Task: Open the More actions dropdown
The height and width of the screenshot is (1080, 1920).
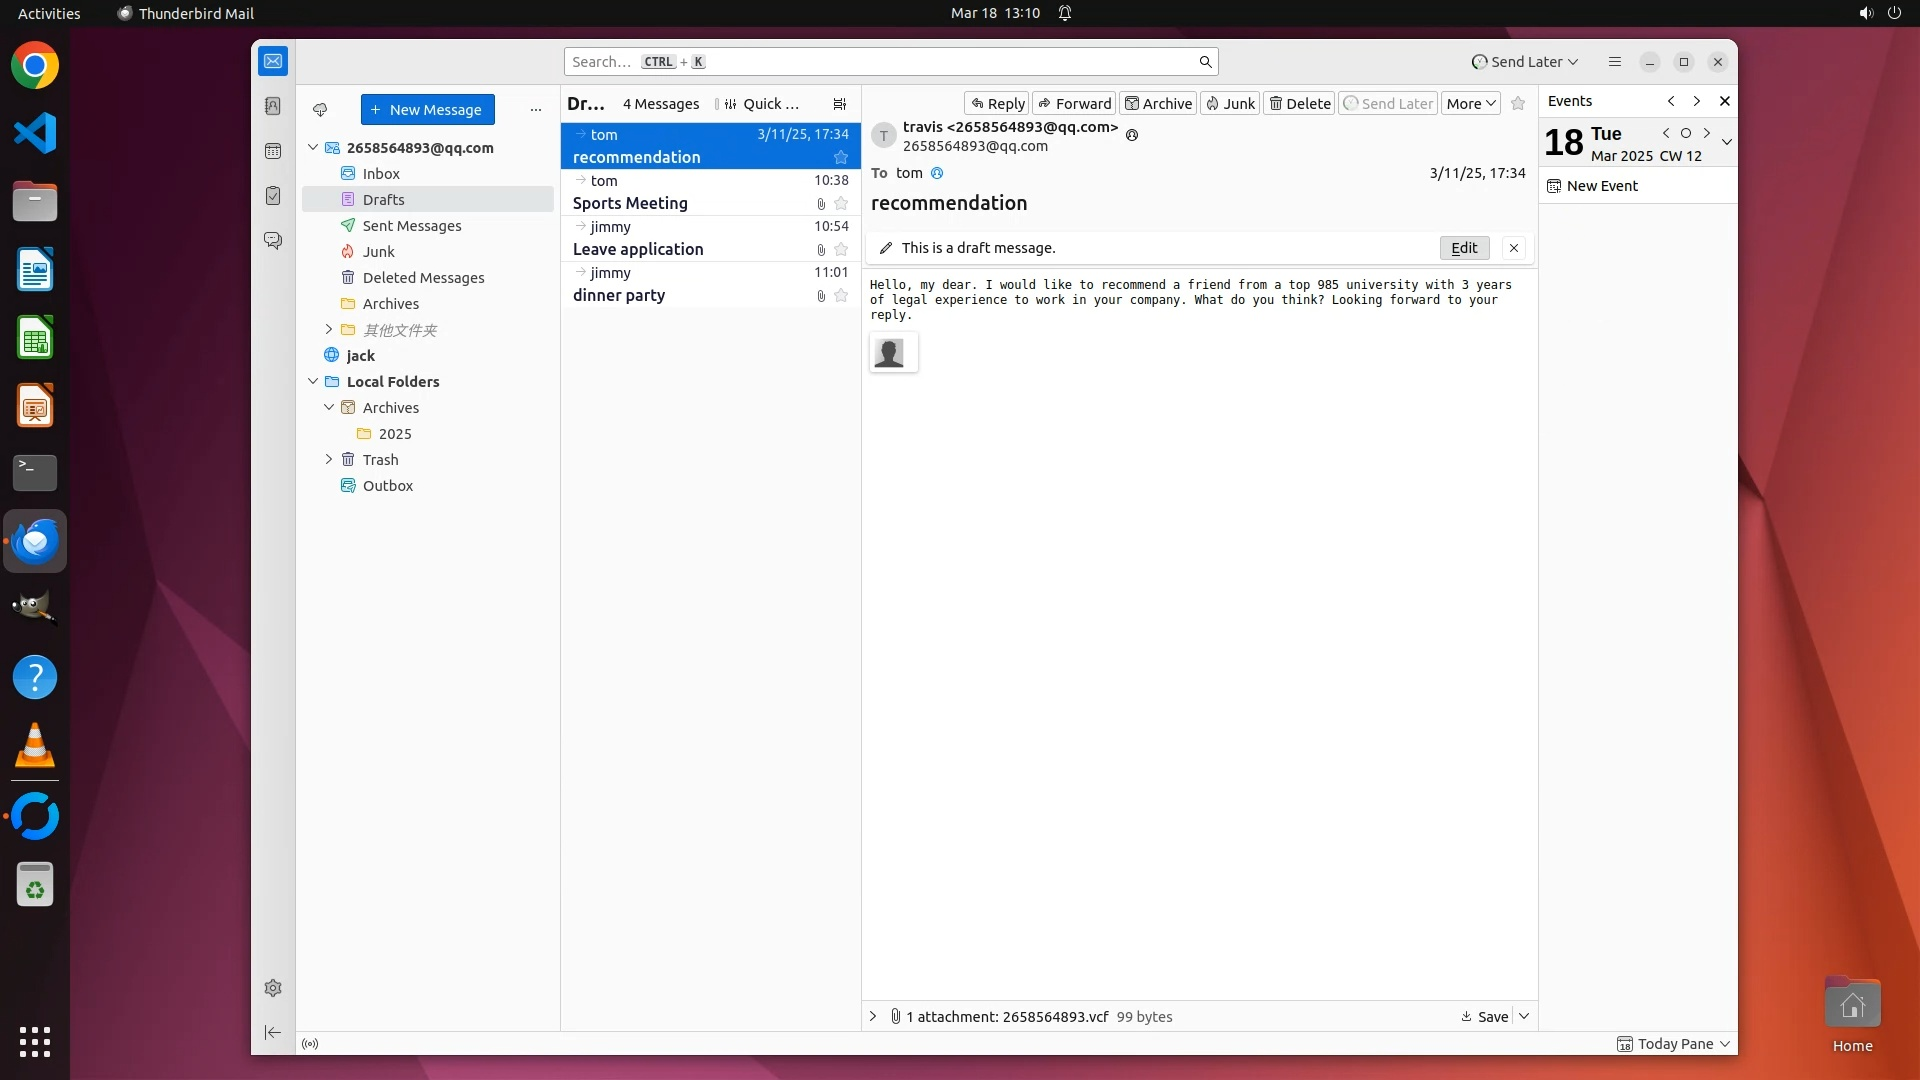Action: tap(1470, 104)
